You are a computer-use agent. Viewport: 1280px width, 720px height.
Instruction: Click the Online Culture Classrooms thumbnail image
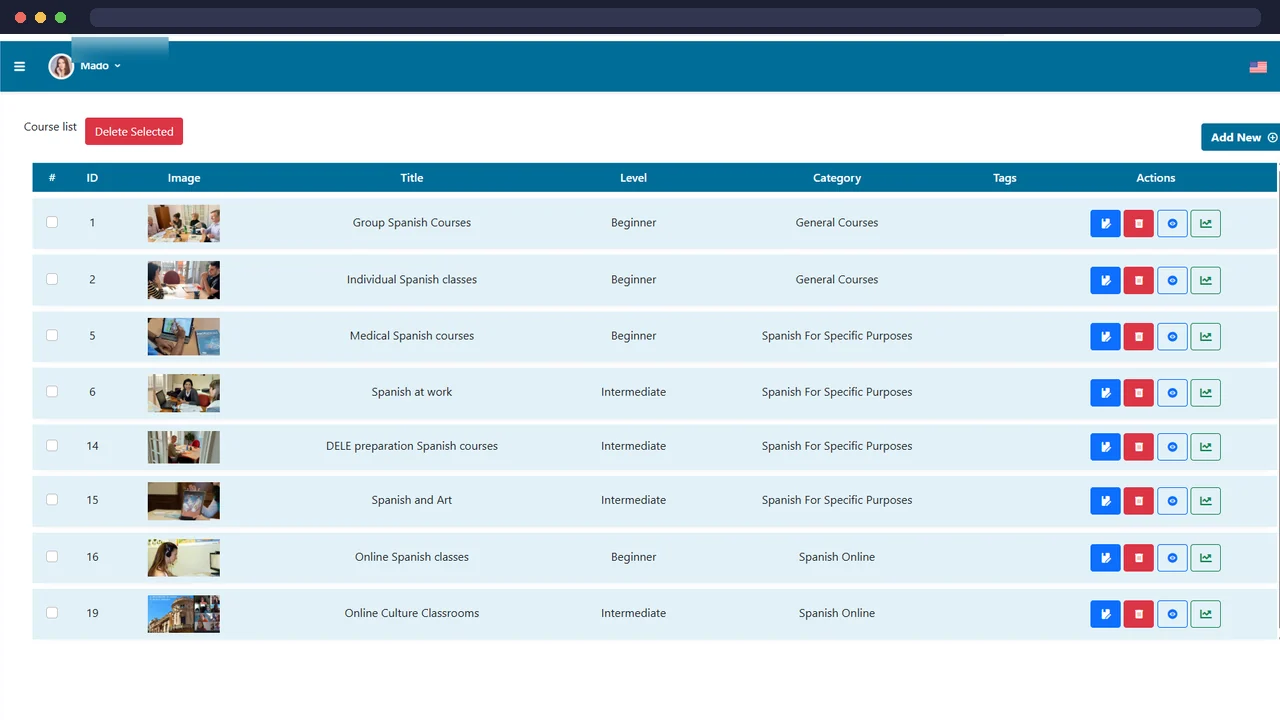(x=184, y=614)
